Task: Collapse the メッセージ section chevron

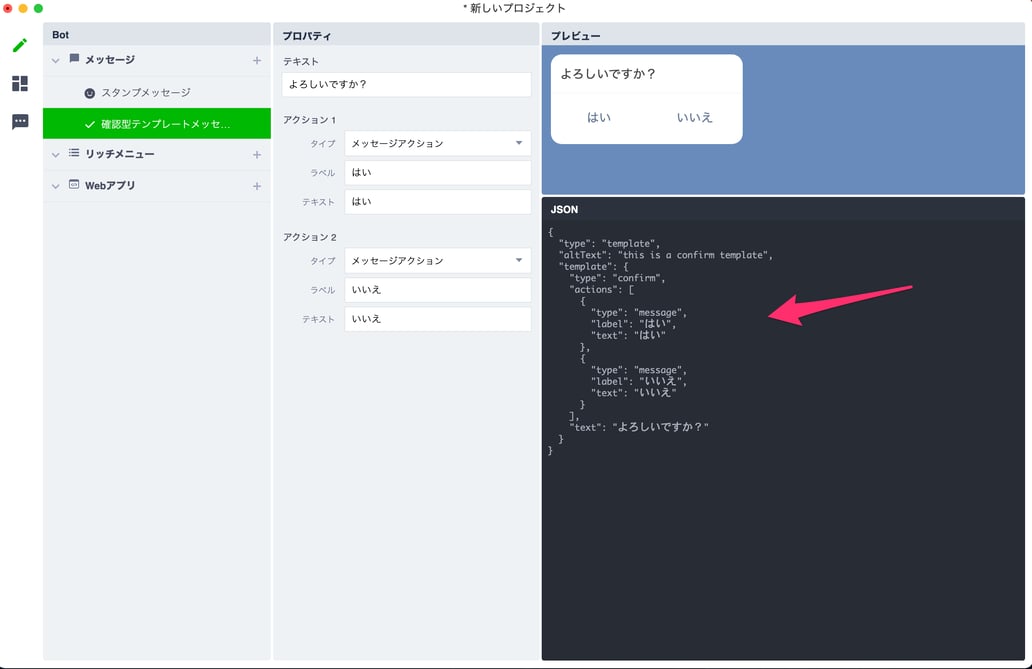Action: [x=56, y=60]
